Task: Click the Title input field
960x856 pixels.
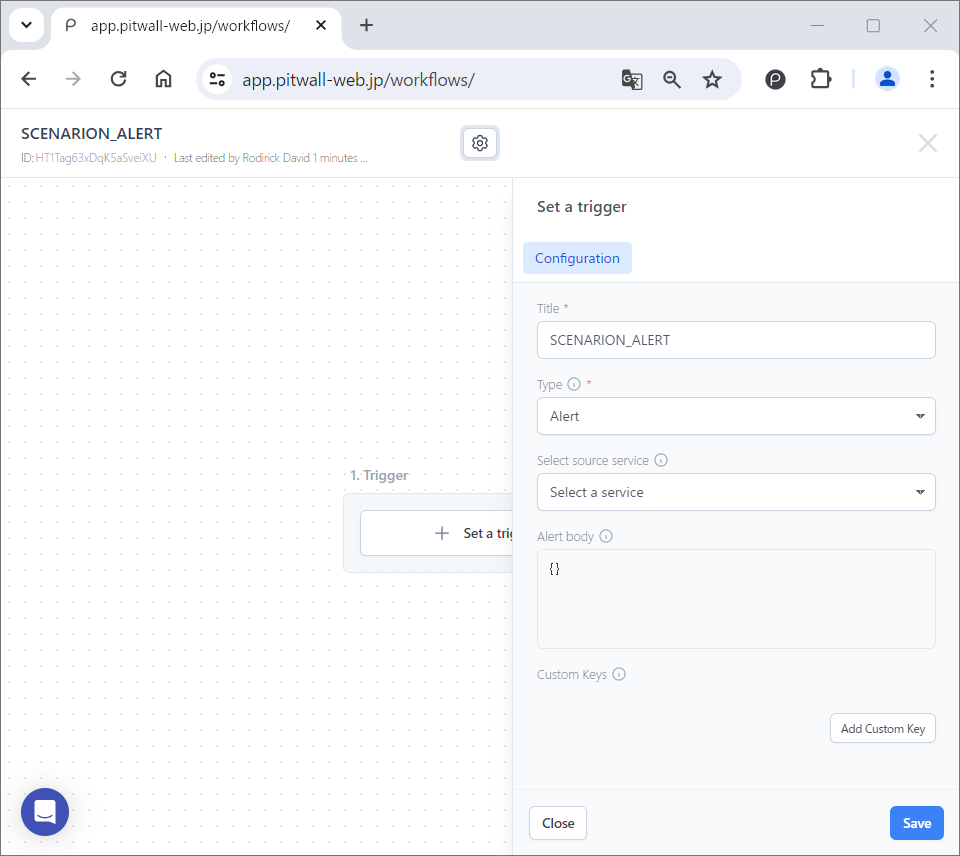Action: click(x=736, y=340)
